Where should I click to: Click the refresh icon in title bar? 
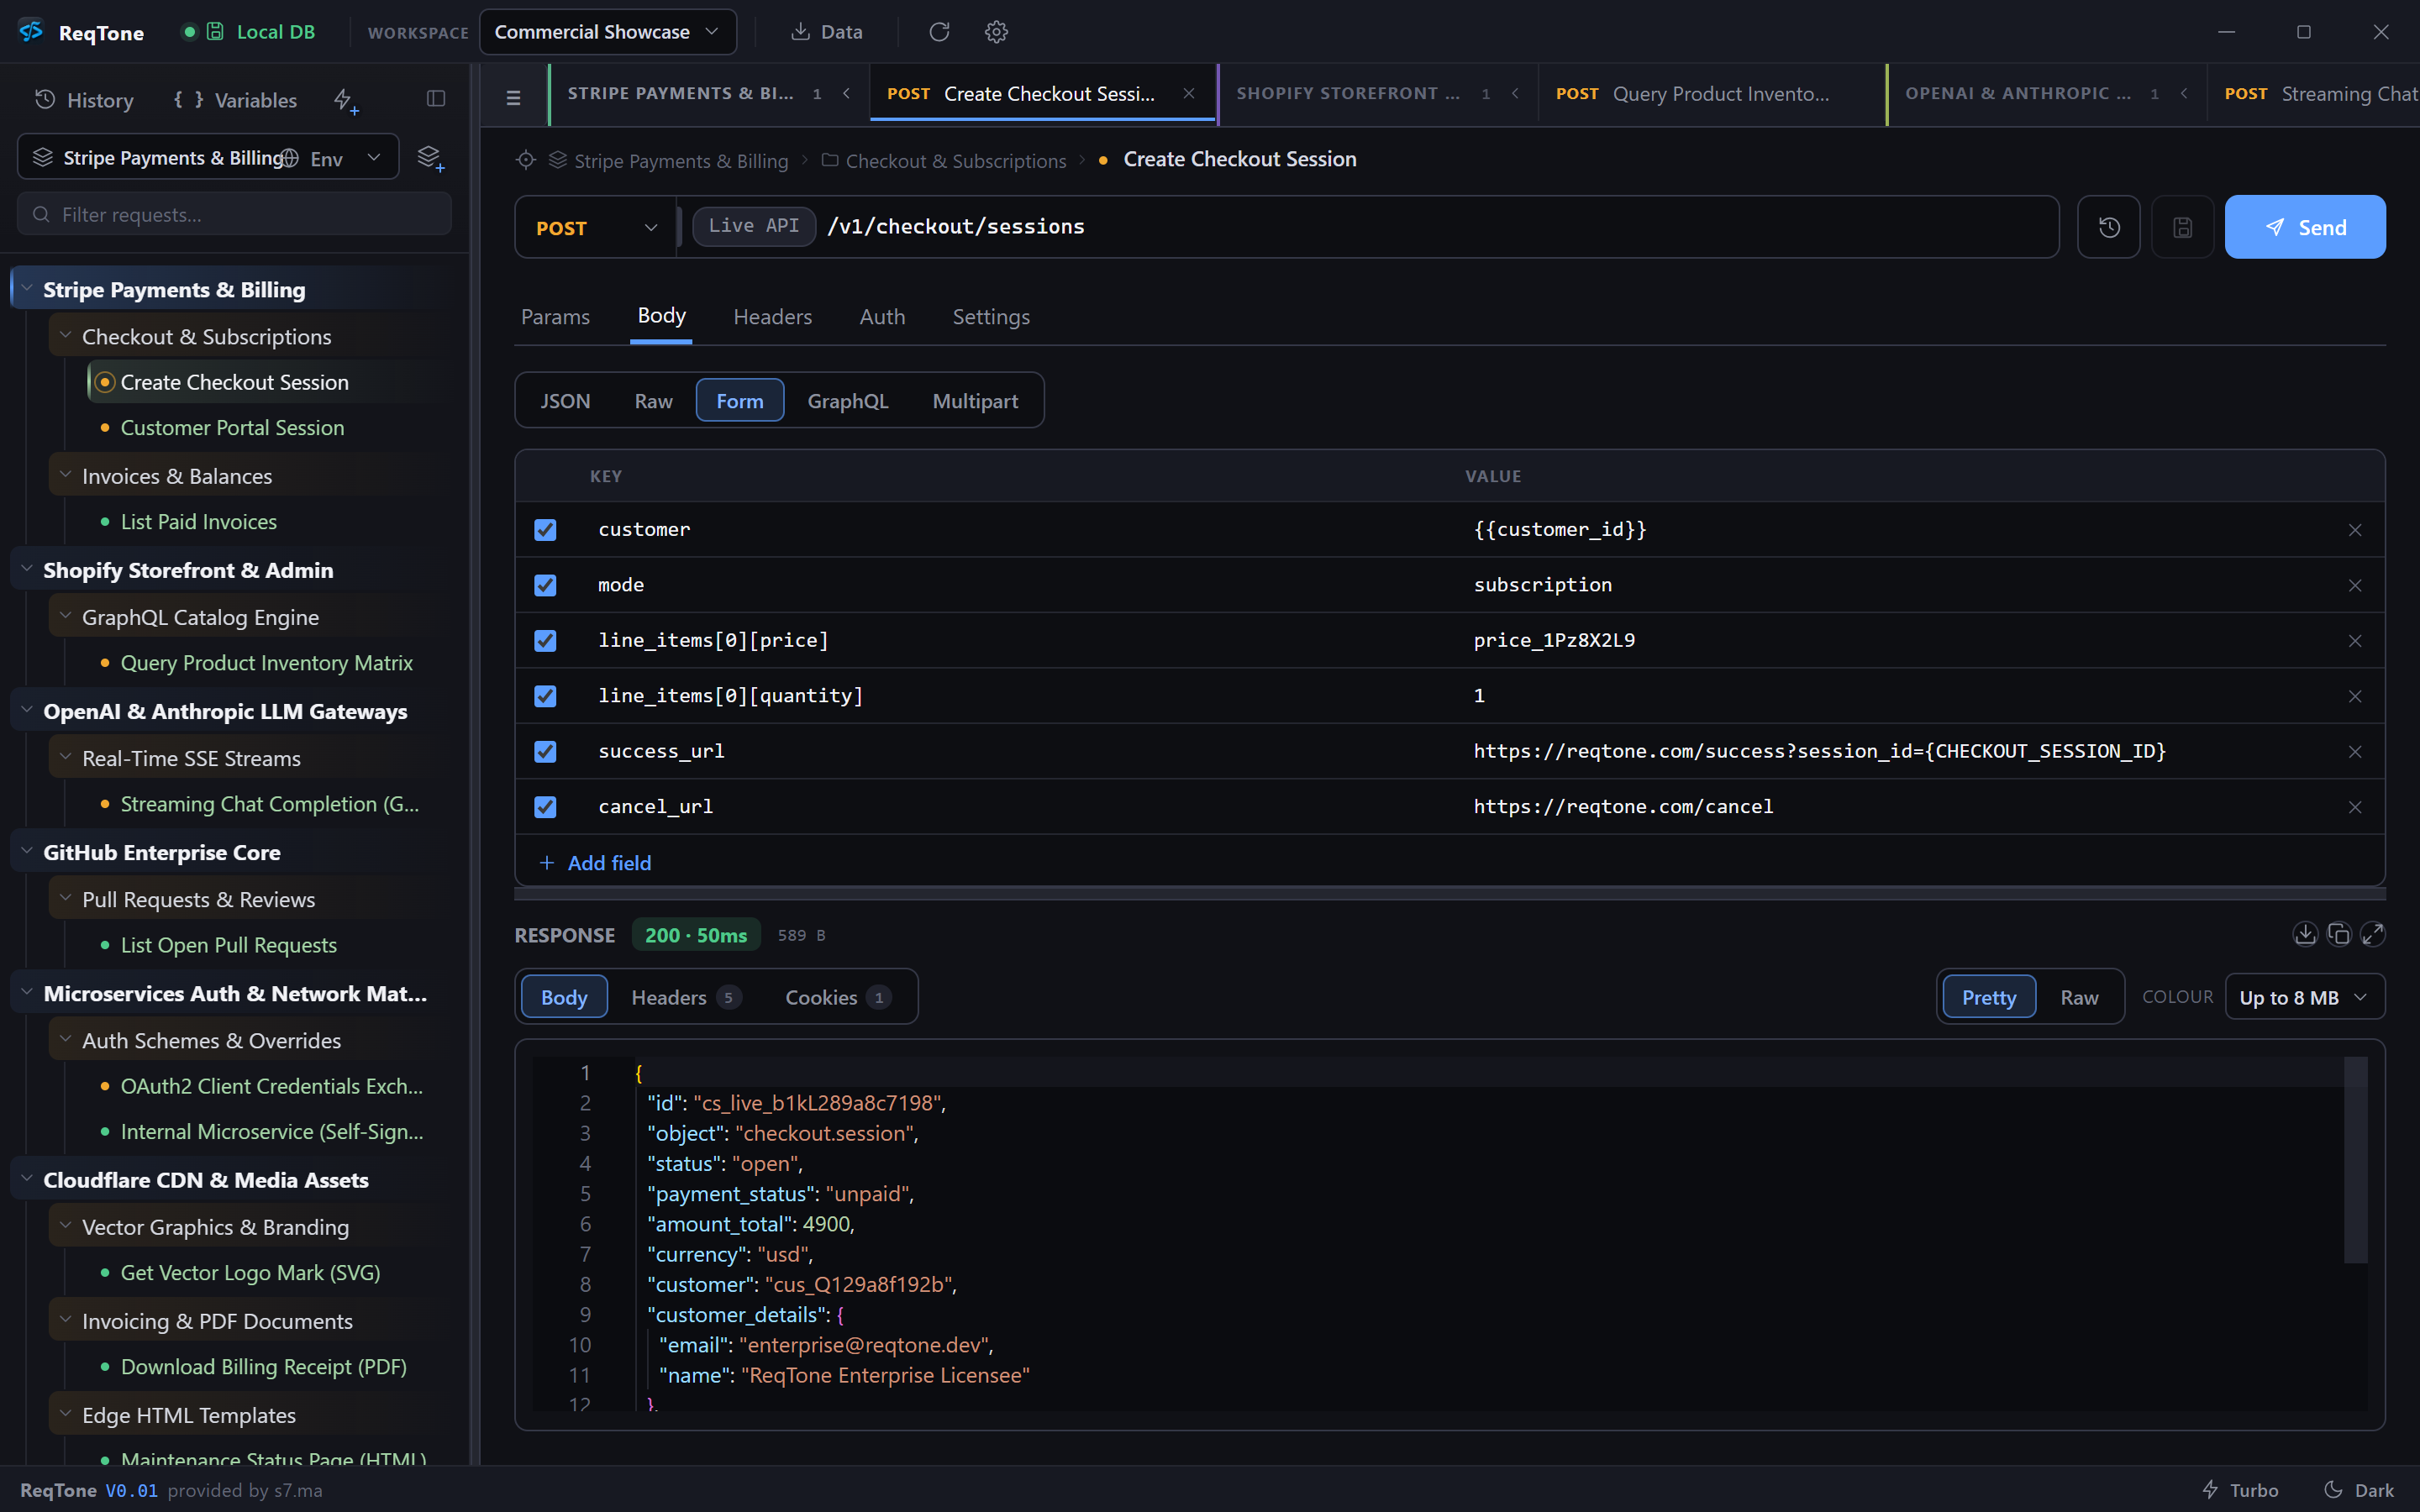[x=939, y=32]
